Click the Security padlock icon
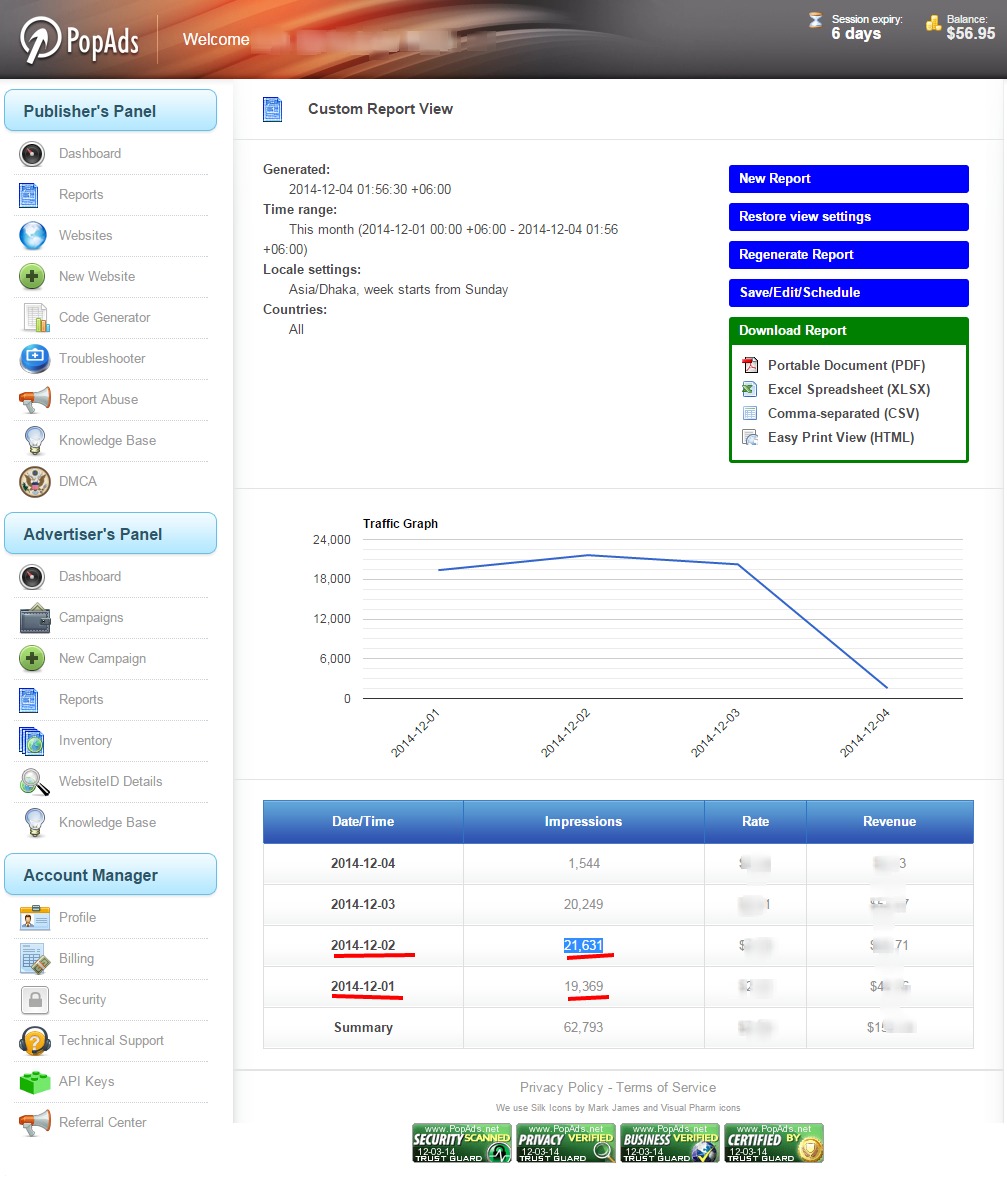This screenshot has width=1007, height=1179. tap(35, 1000)
